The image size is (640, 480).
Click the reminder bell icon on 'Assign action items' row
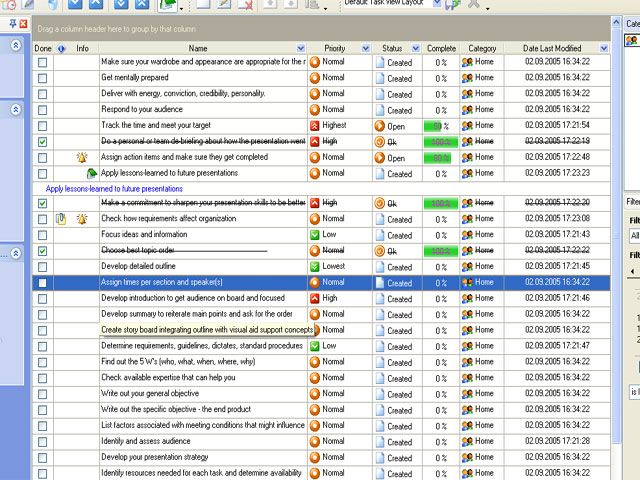pos(82,158)
